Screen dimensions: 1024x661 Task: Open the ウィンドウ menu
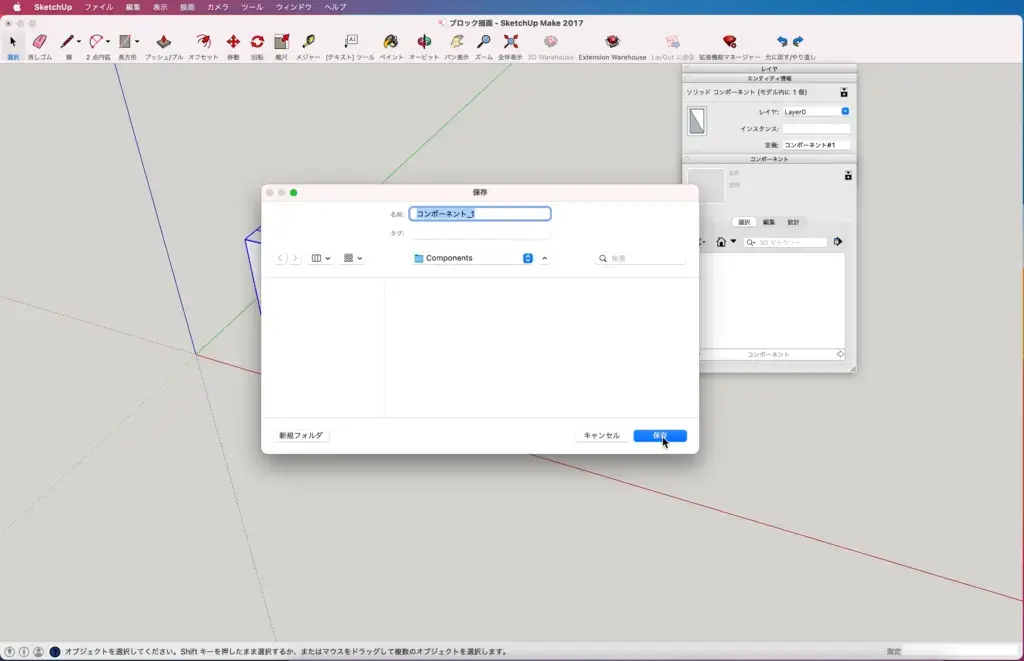(293, 7)
